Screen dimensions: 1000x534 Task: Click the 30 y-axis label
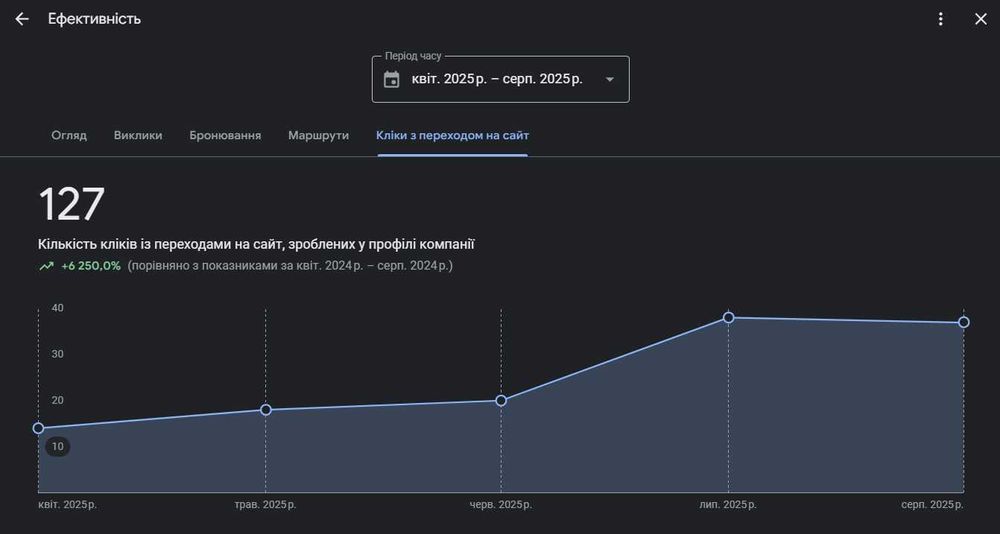[x=58, y=354]
